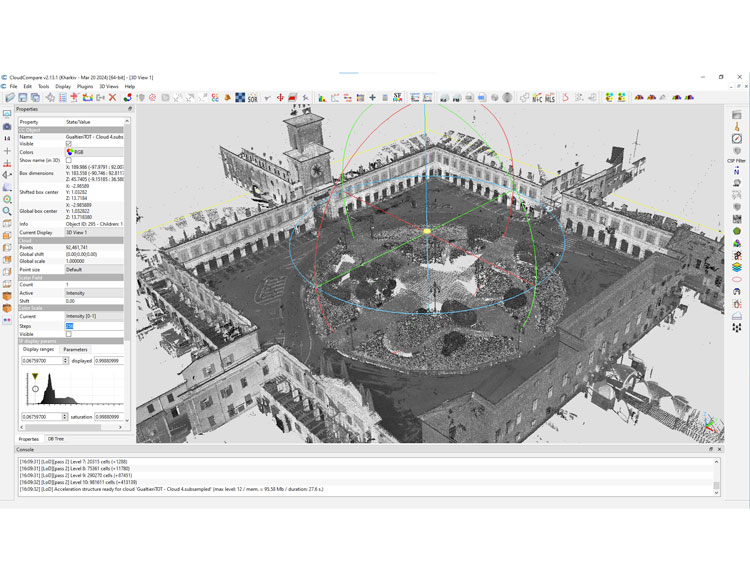The width and height of the screenshot is (750, 581).
Task: Click the Name value GualtieriTOT - Cloud 4
Action: click(94, 137)
